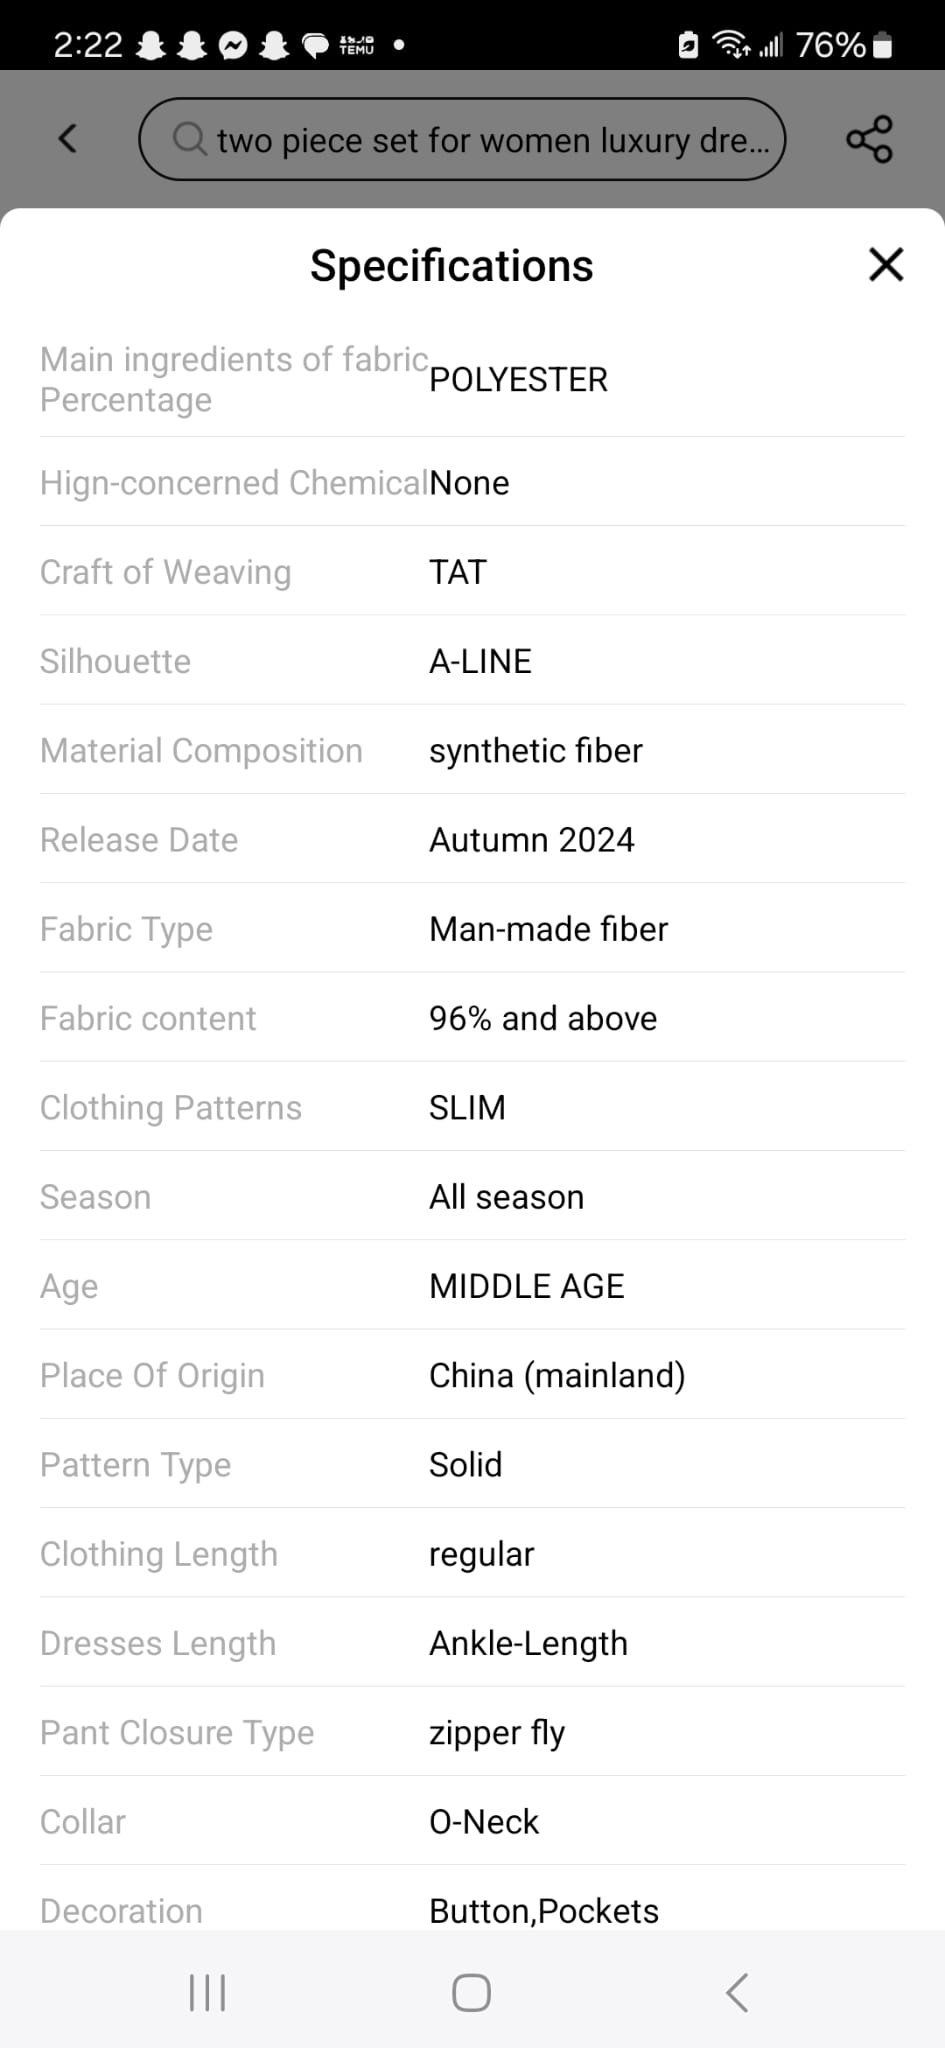The width and height of the screenshot is (945, 2048).
Task: Open Android recent apps button
Action: (x=207, y=1992)
